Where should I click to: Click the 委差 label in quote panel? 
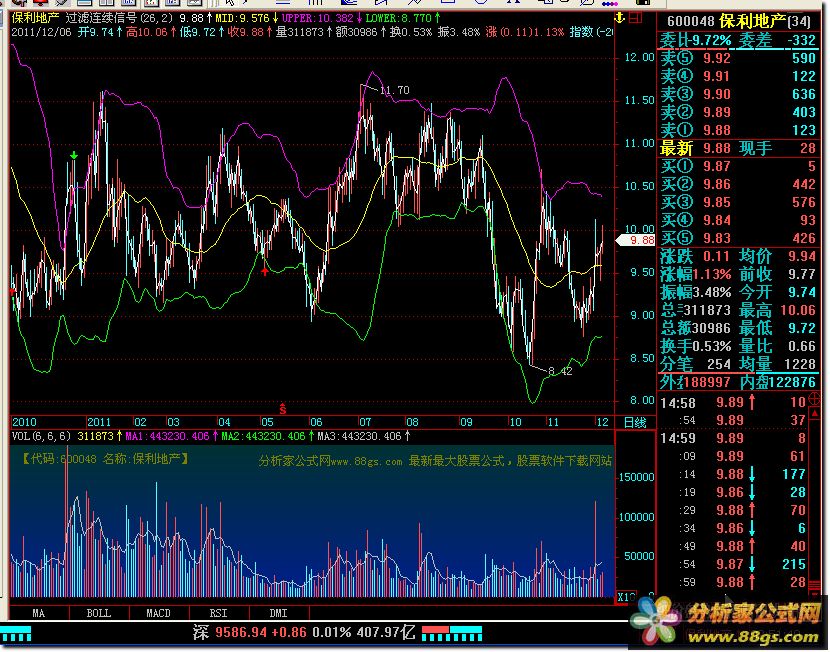coord(755,40)
